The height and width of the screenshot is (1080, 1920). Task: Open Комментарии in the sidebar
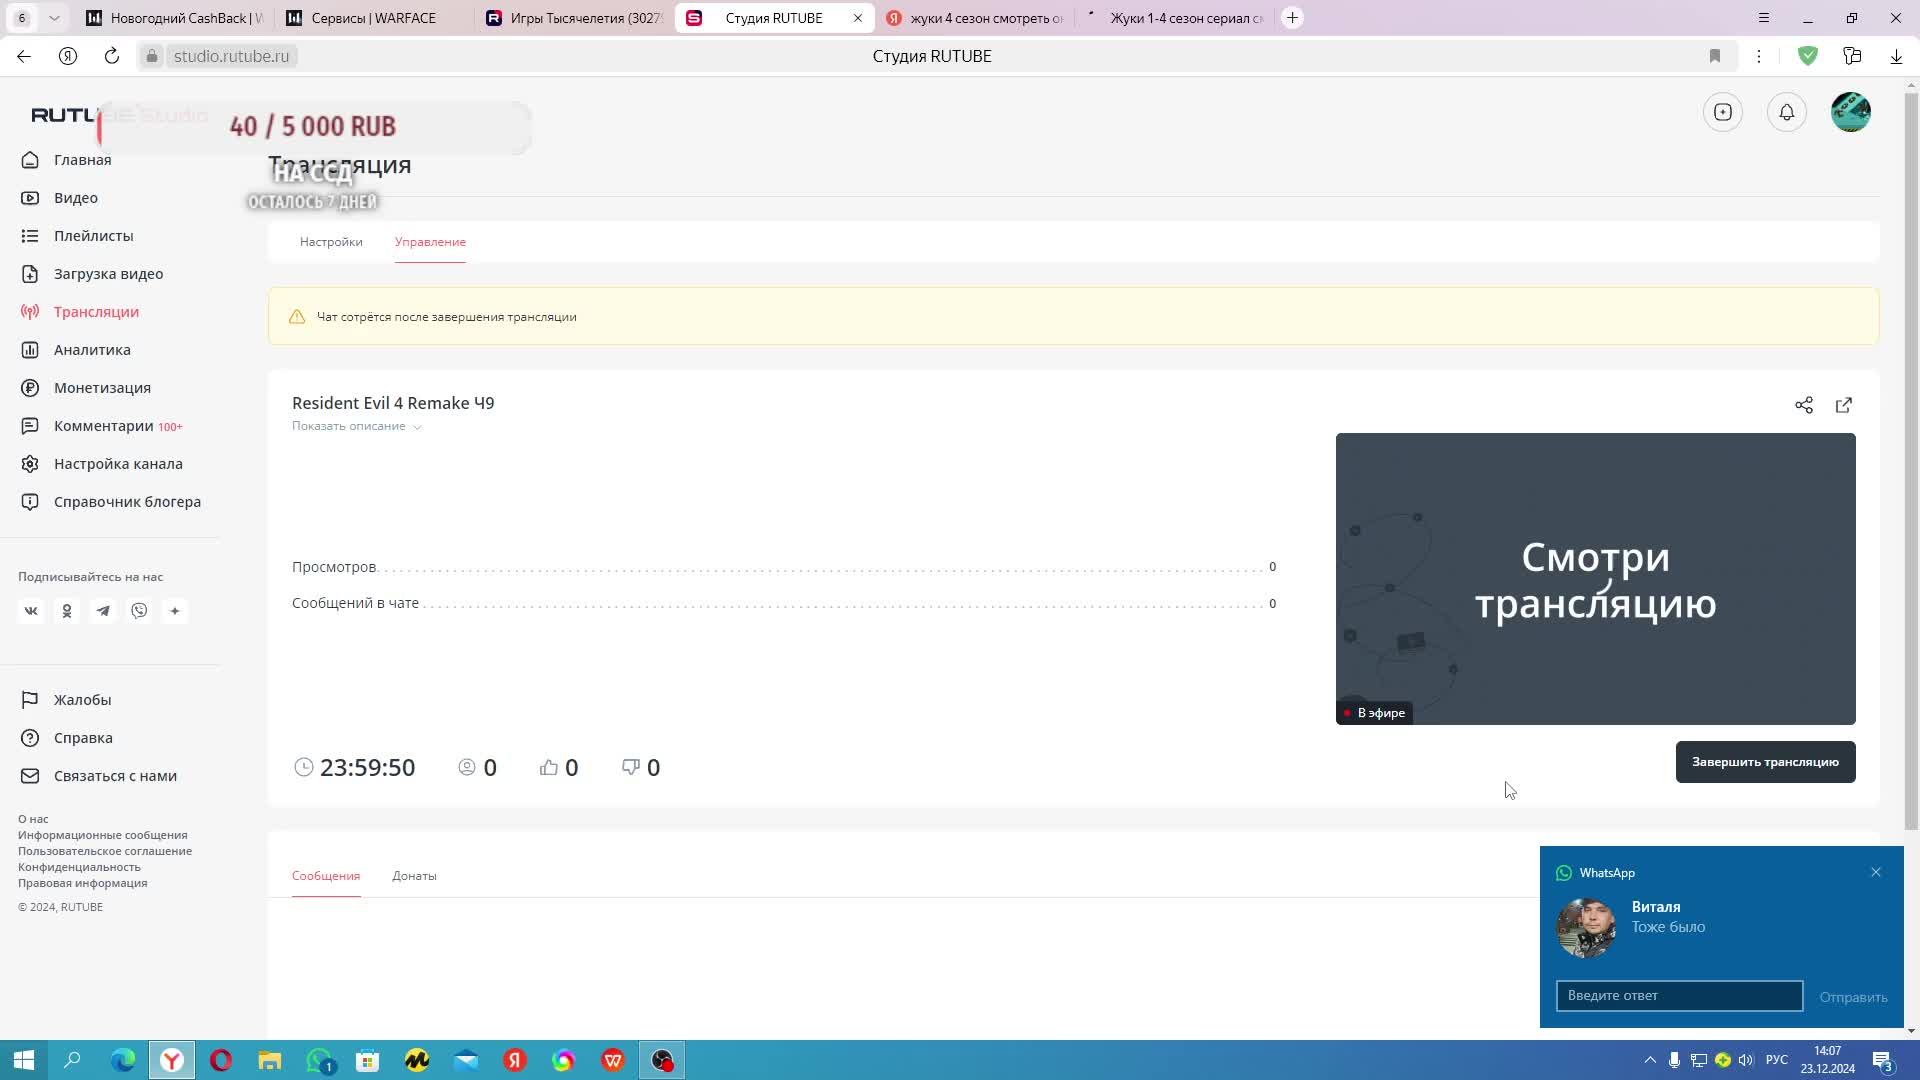click(102, 426)
